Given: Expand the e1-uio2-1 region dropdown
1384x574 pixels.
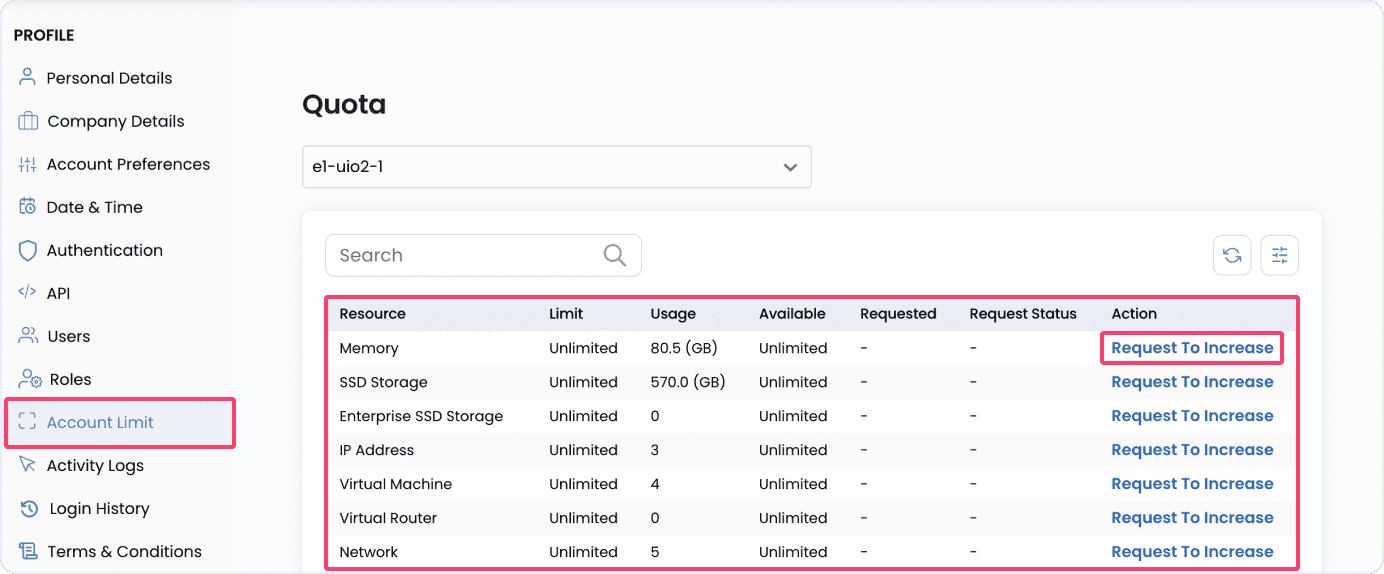Looking at the screenshot, I should 556,167.
